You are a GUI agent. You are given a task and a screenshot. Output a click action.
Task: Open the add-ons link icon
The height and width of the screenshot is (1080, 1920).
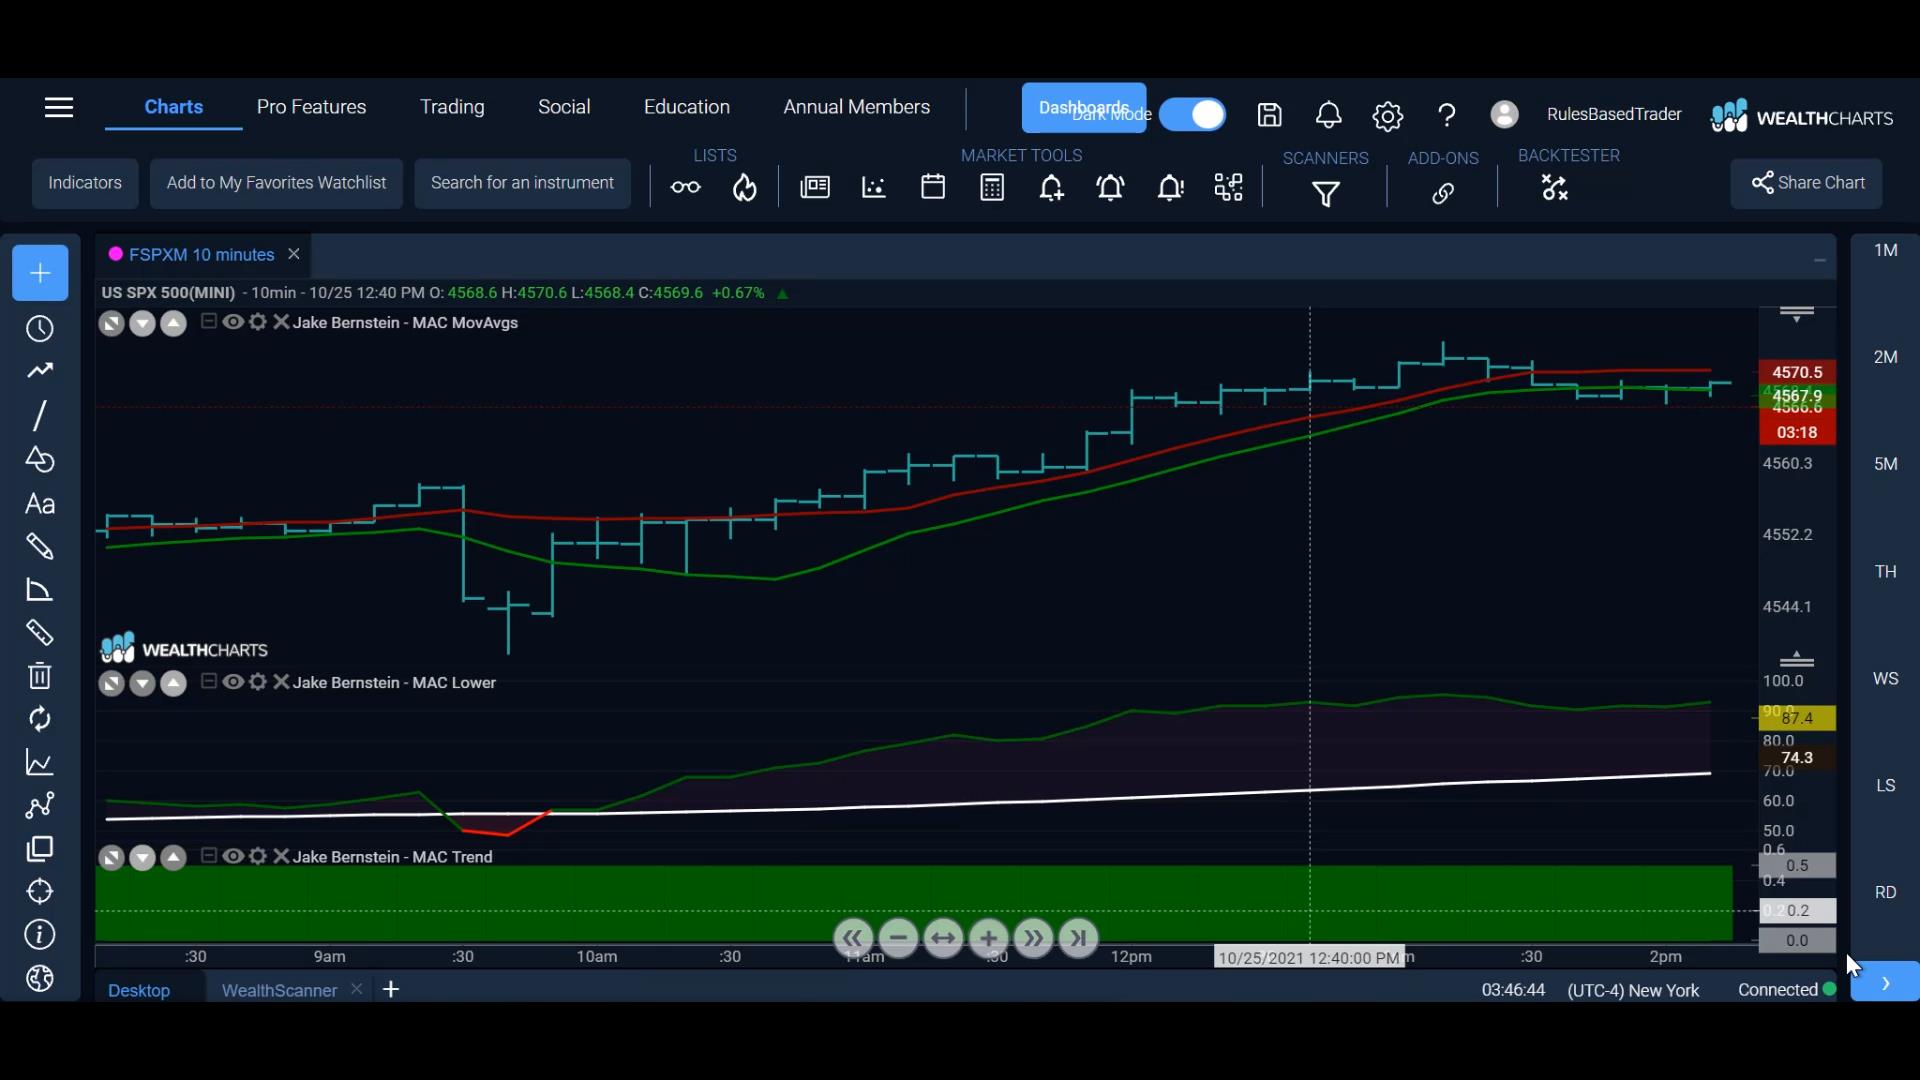coord(1442,193)
